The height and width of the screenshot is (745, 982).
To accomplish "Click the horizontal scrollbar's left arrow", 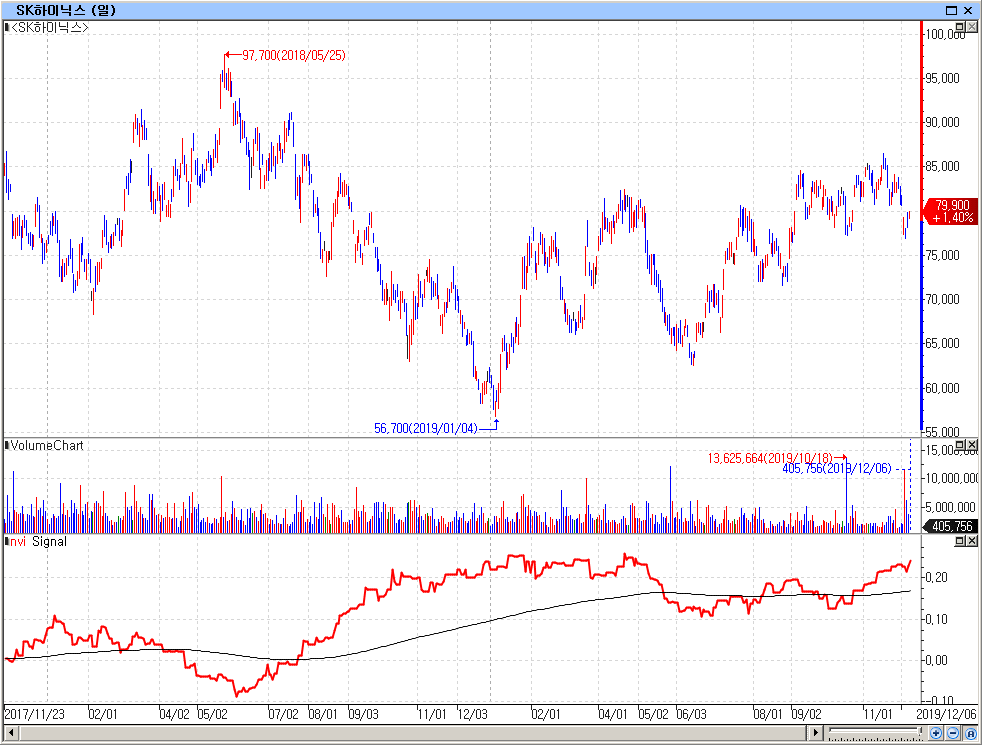I will pyautogui.click(x=10, y=732).
